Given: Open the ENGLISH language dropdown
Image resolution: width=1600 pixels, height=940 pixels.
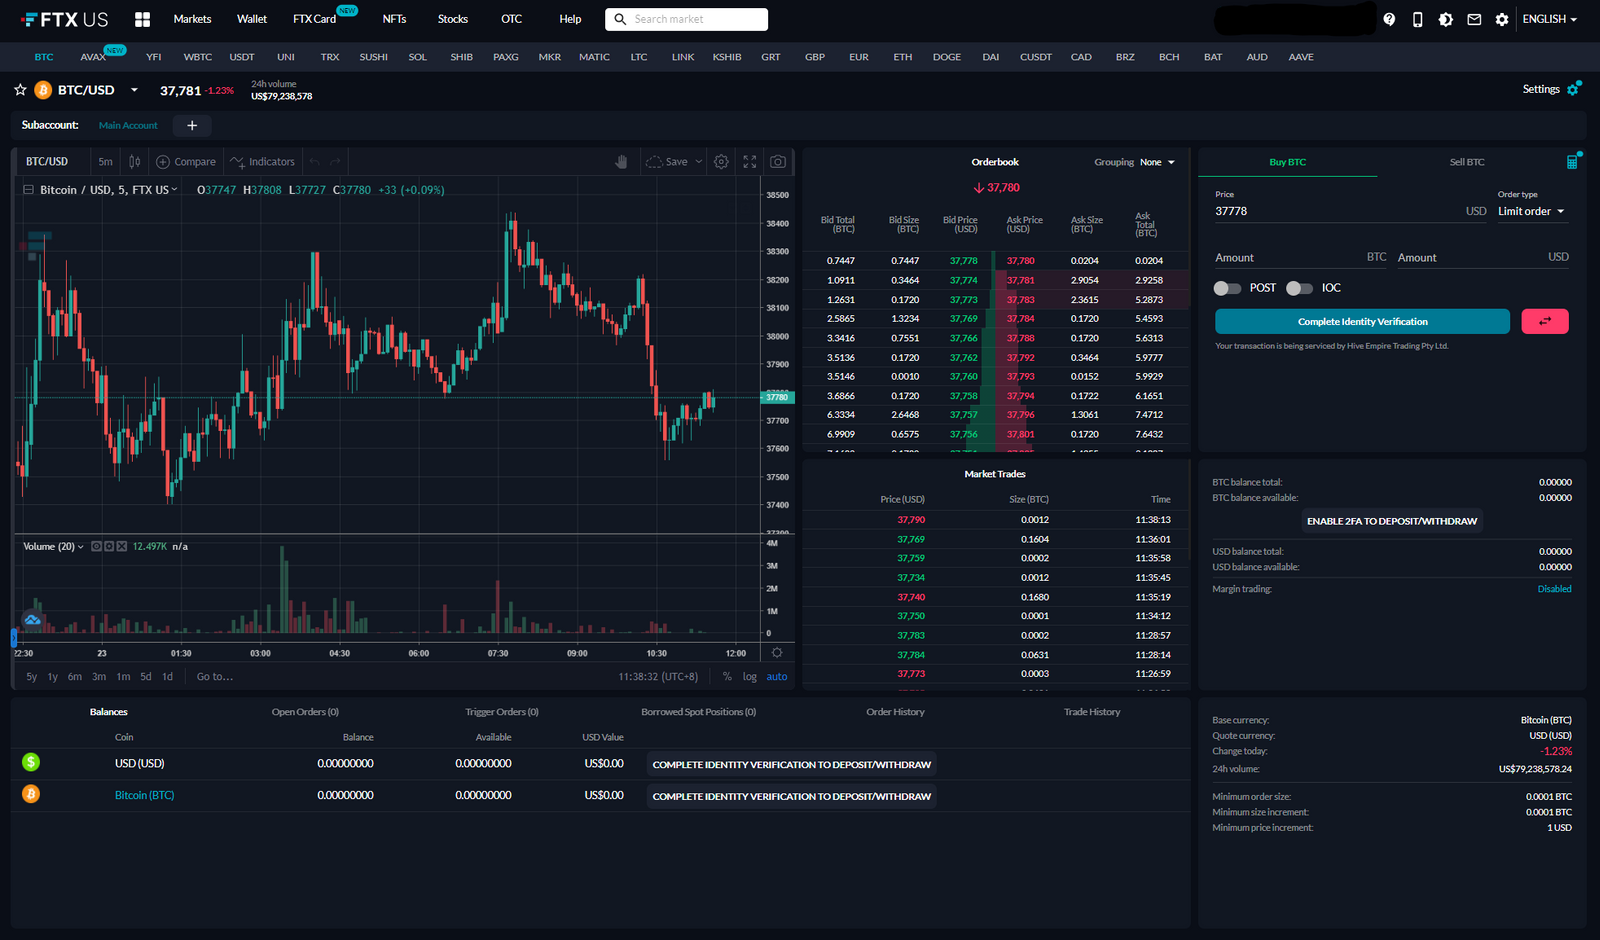Looking at the screenshot, I should click(x=1549, y=19).
